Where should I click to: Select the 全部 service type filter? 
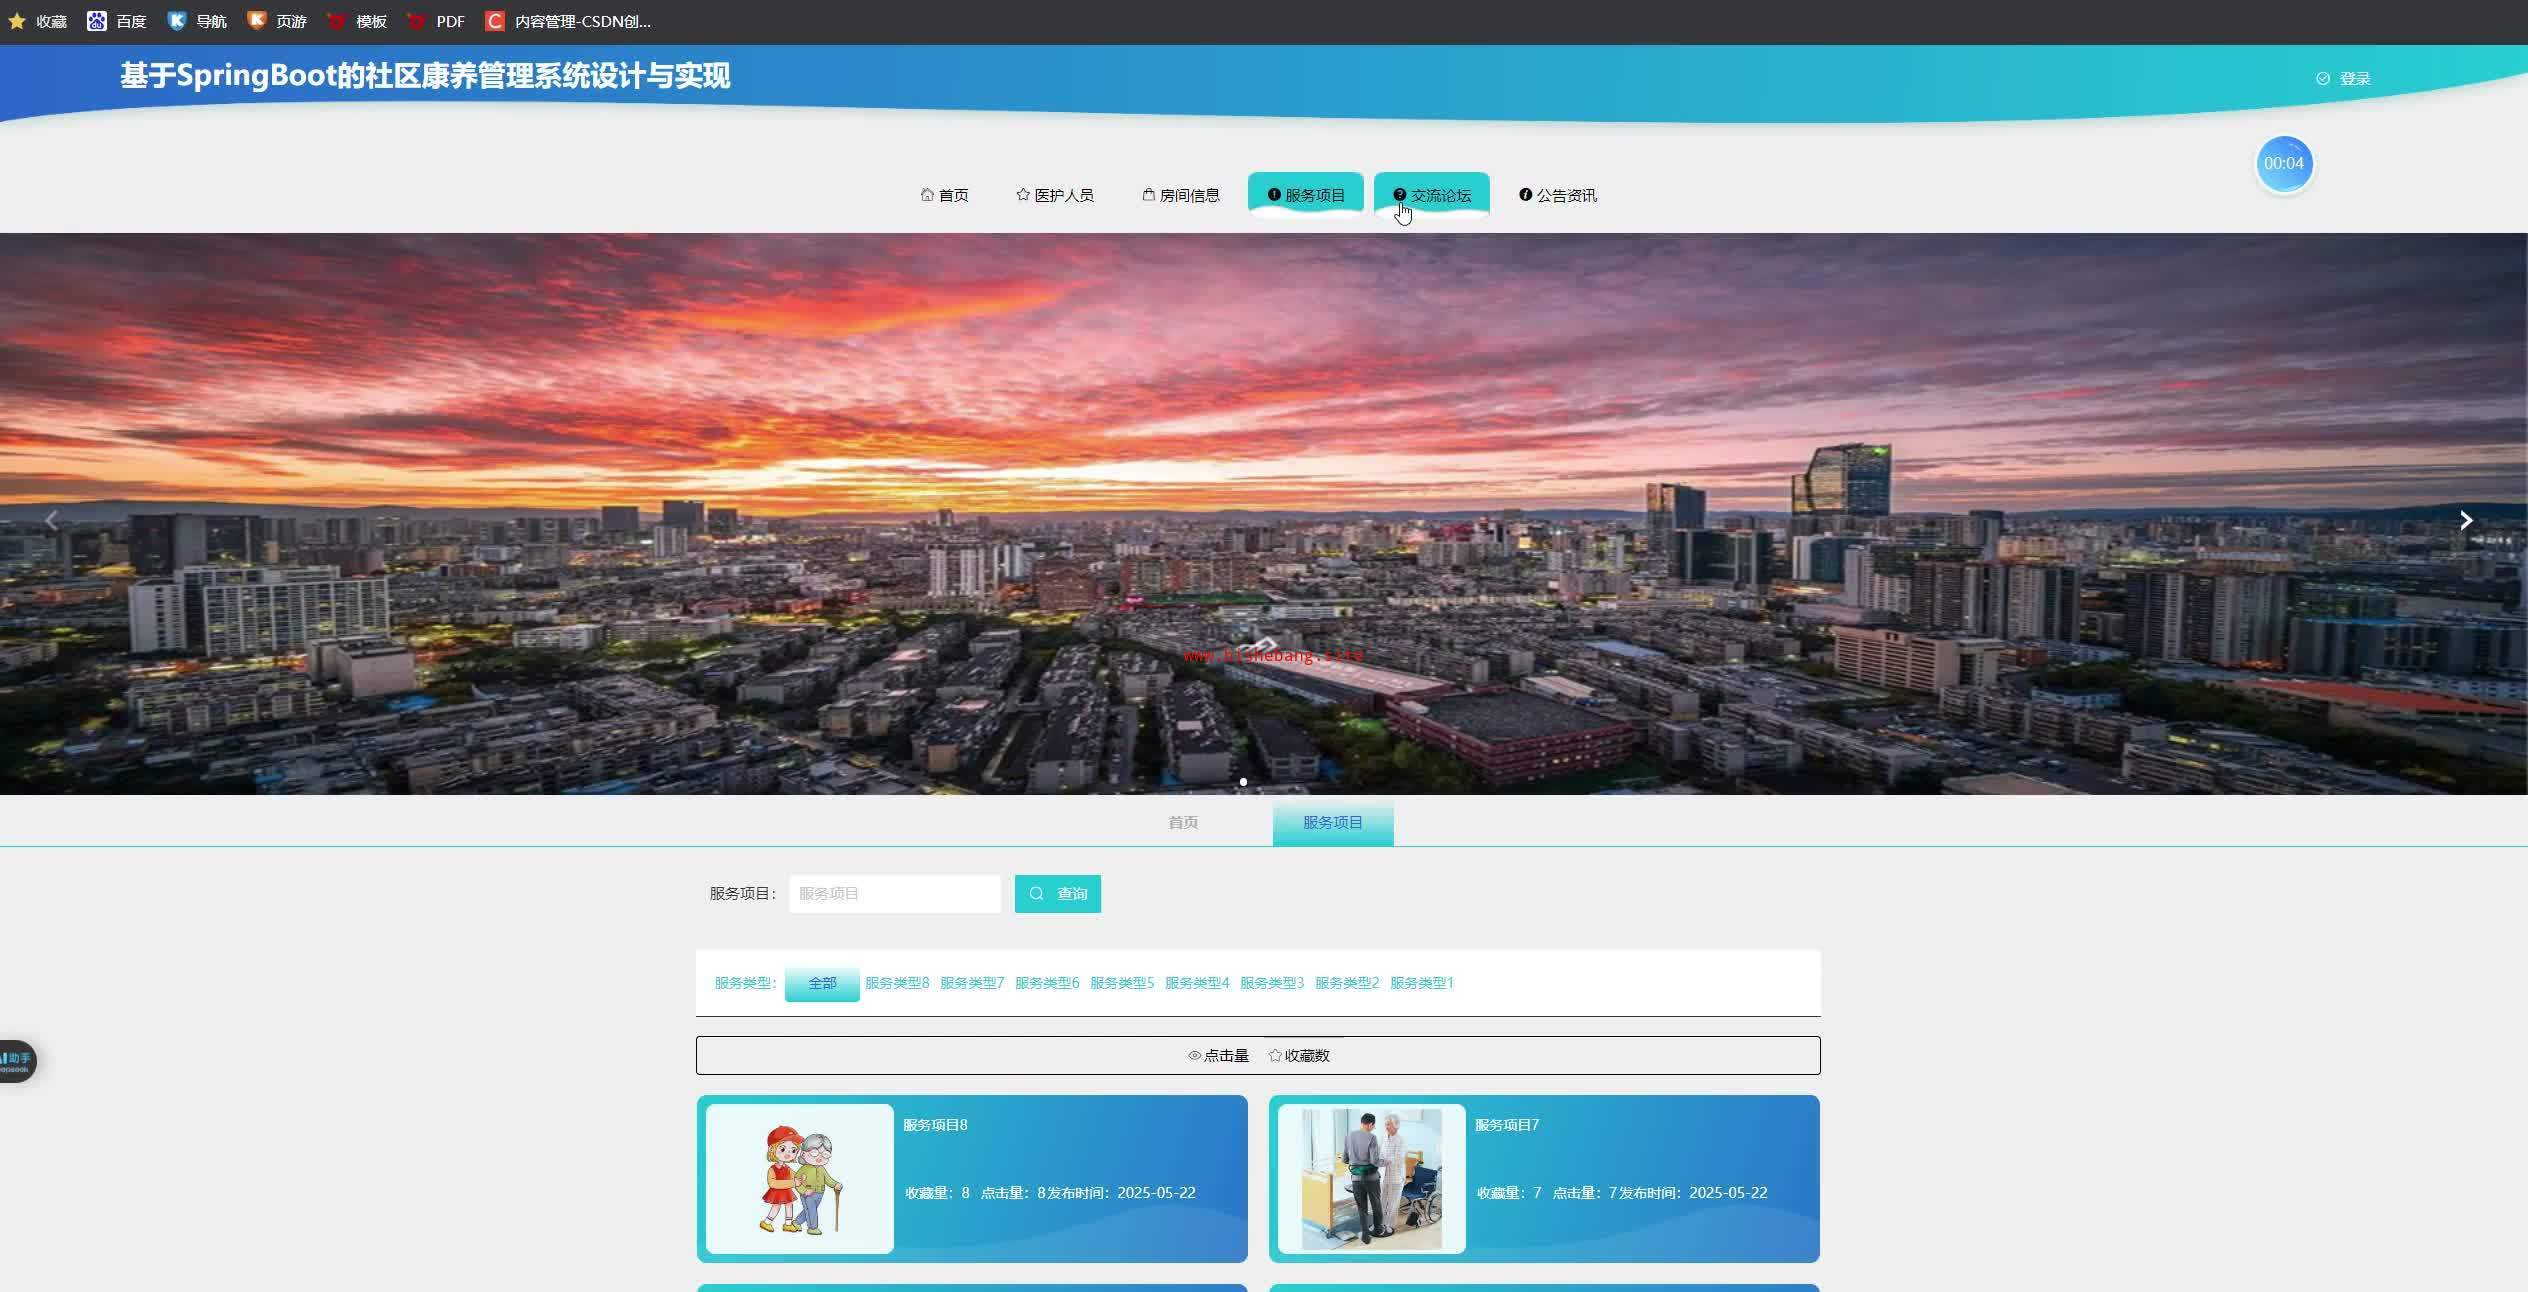(x=822, y=984)
